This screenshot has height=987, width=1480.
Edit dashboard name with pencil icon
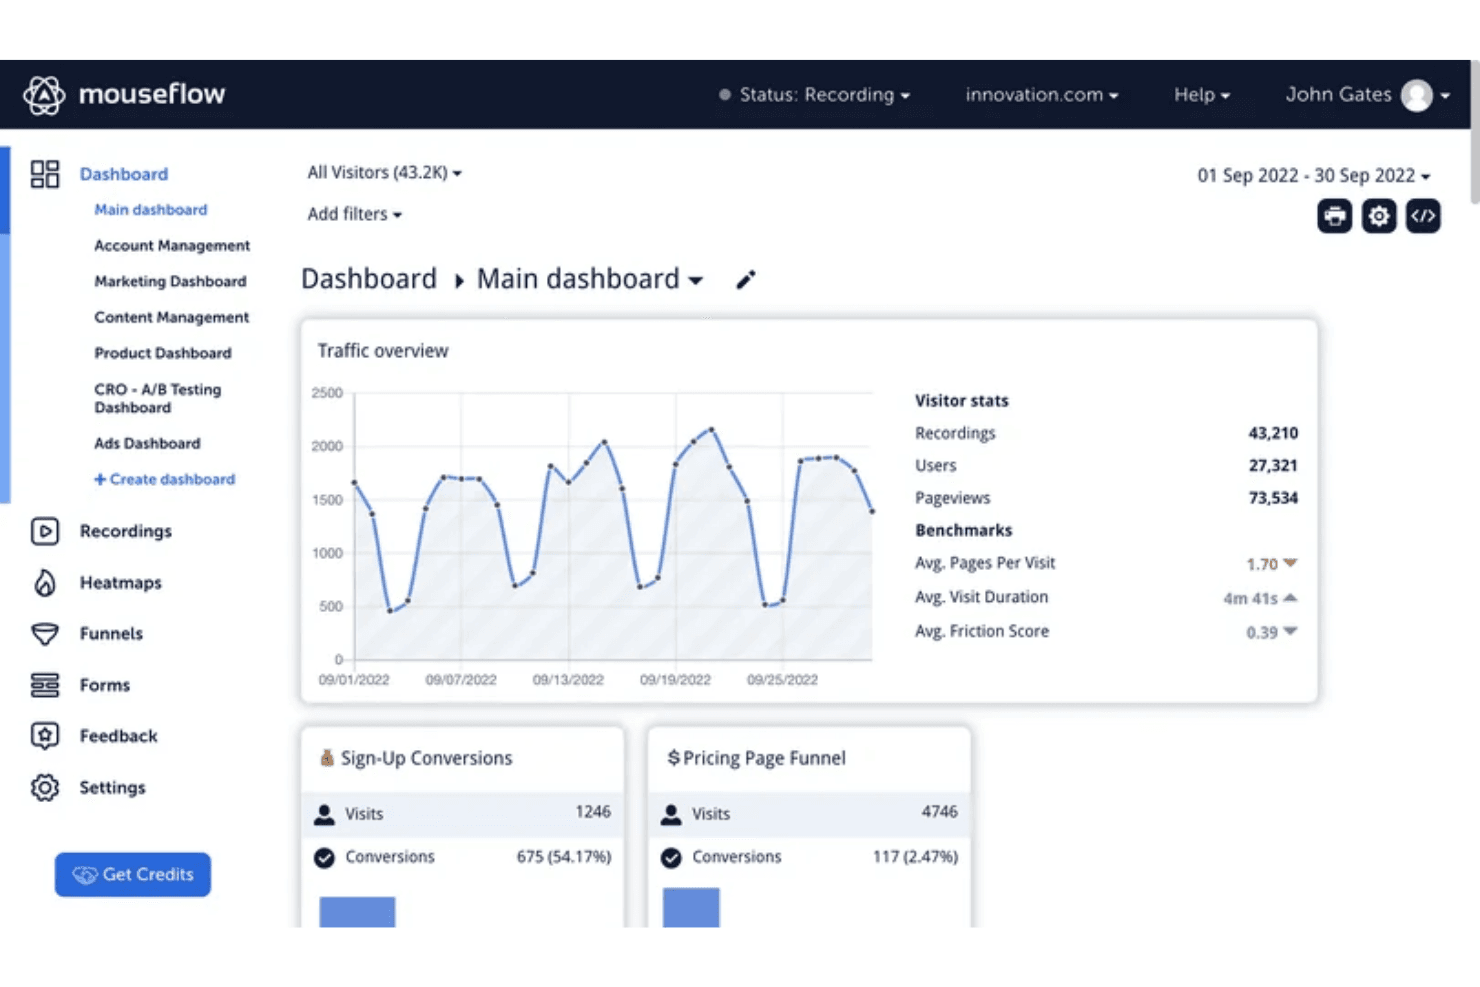pos(746,280)
